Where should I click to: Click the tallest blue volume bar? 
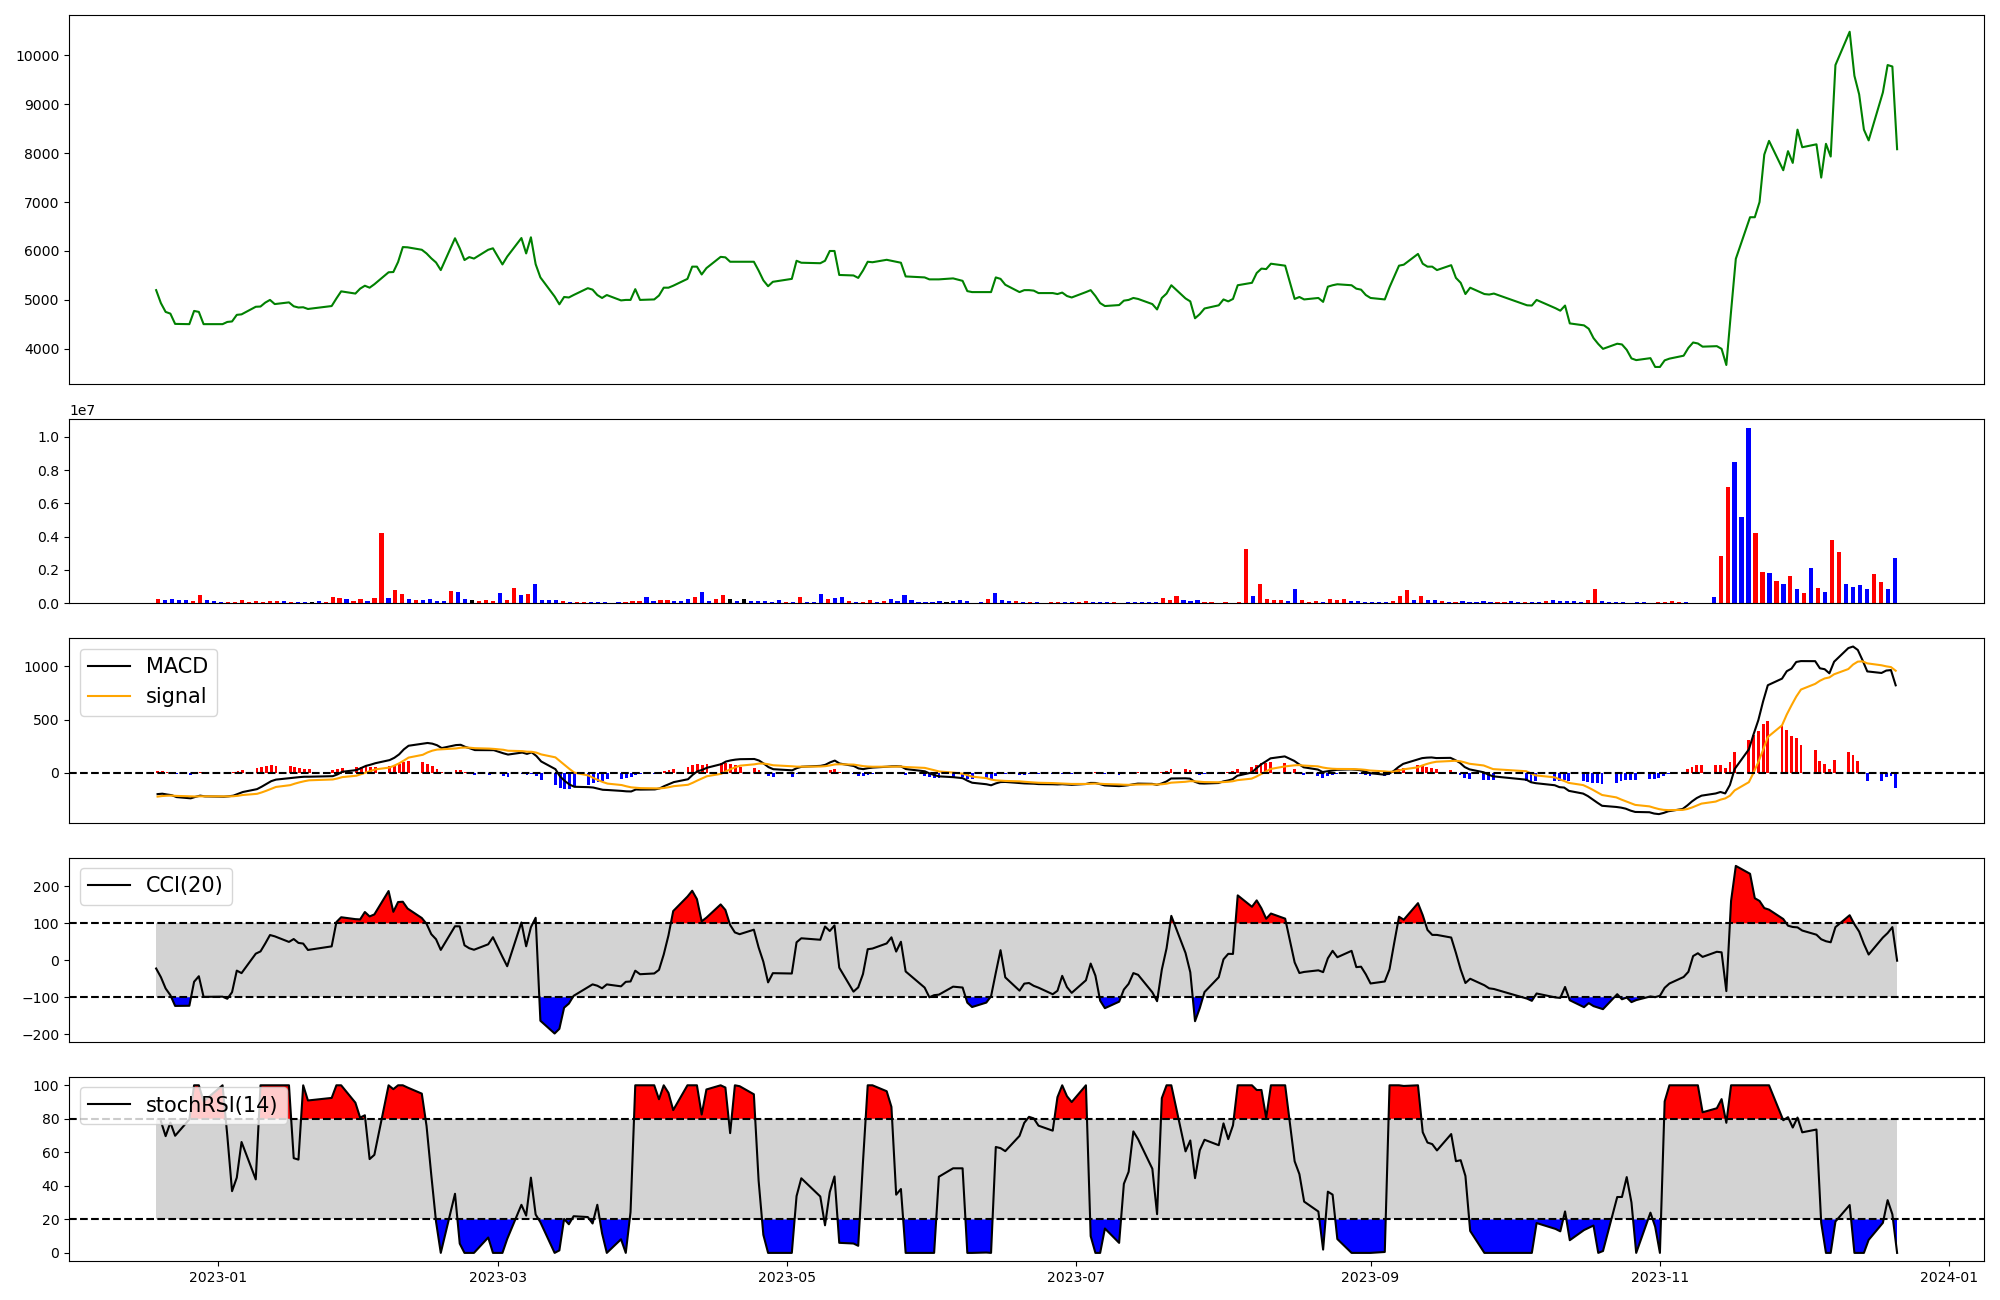[1748, 515]
